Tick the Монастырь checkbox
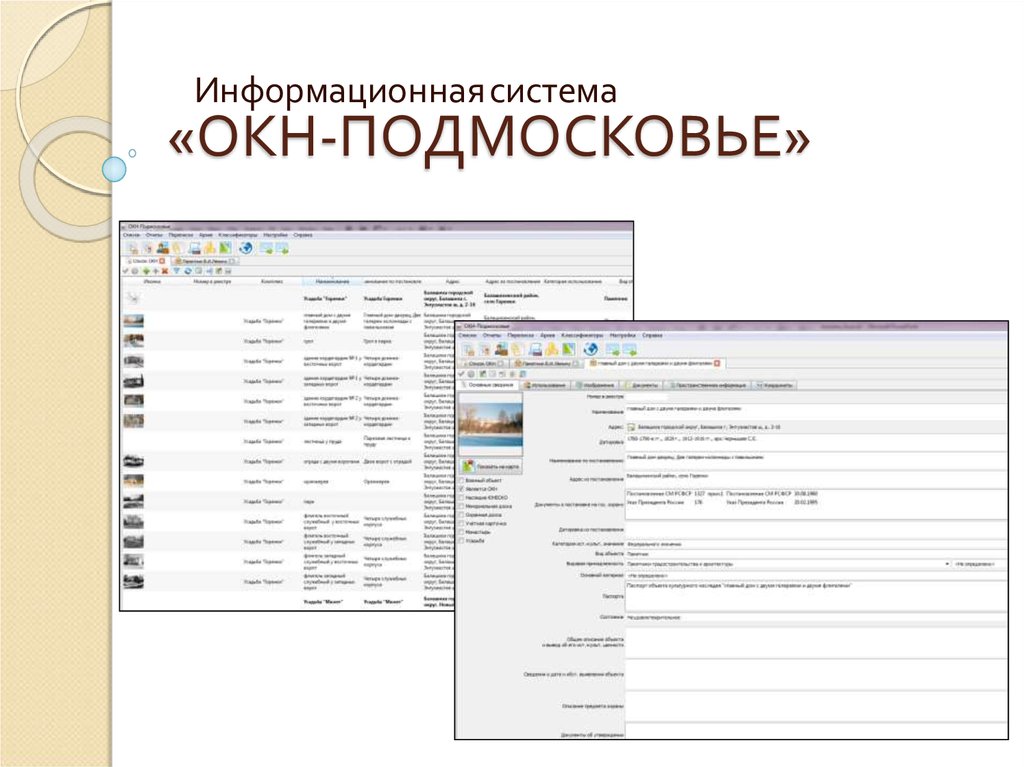 pos(461,532)
